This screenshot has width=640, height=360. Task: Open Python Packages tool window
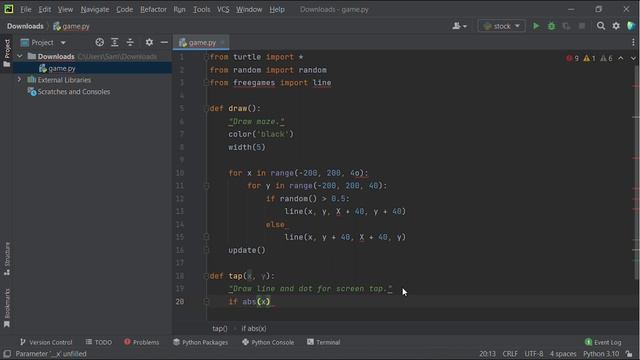click(x=200, y=342)
